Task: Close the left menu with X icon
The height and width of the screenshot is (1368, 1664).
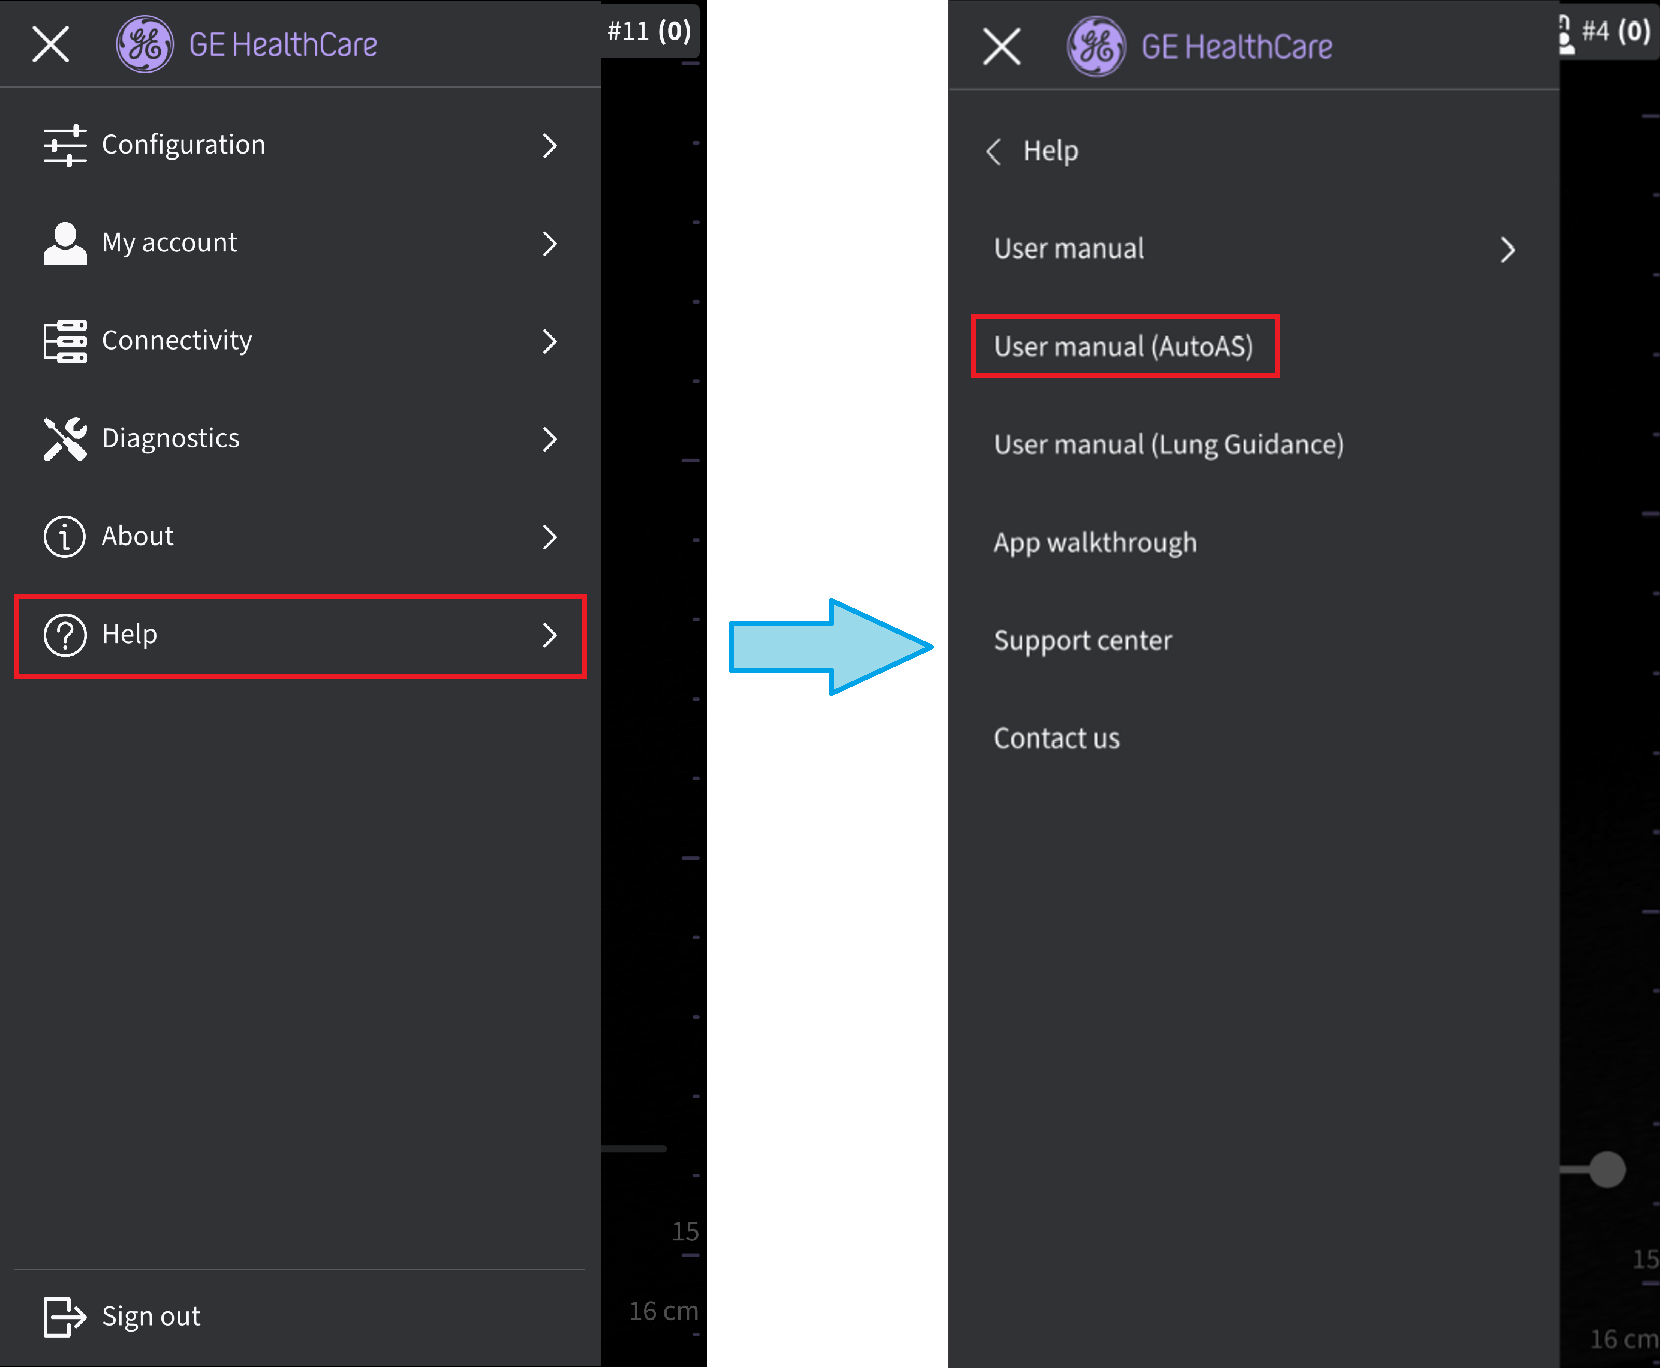Action: coord(50,44)
